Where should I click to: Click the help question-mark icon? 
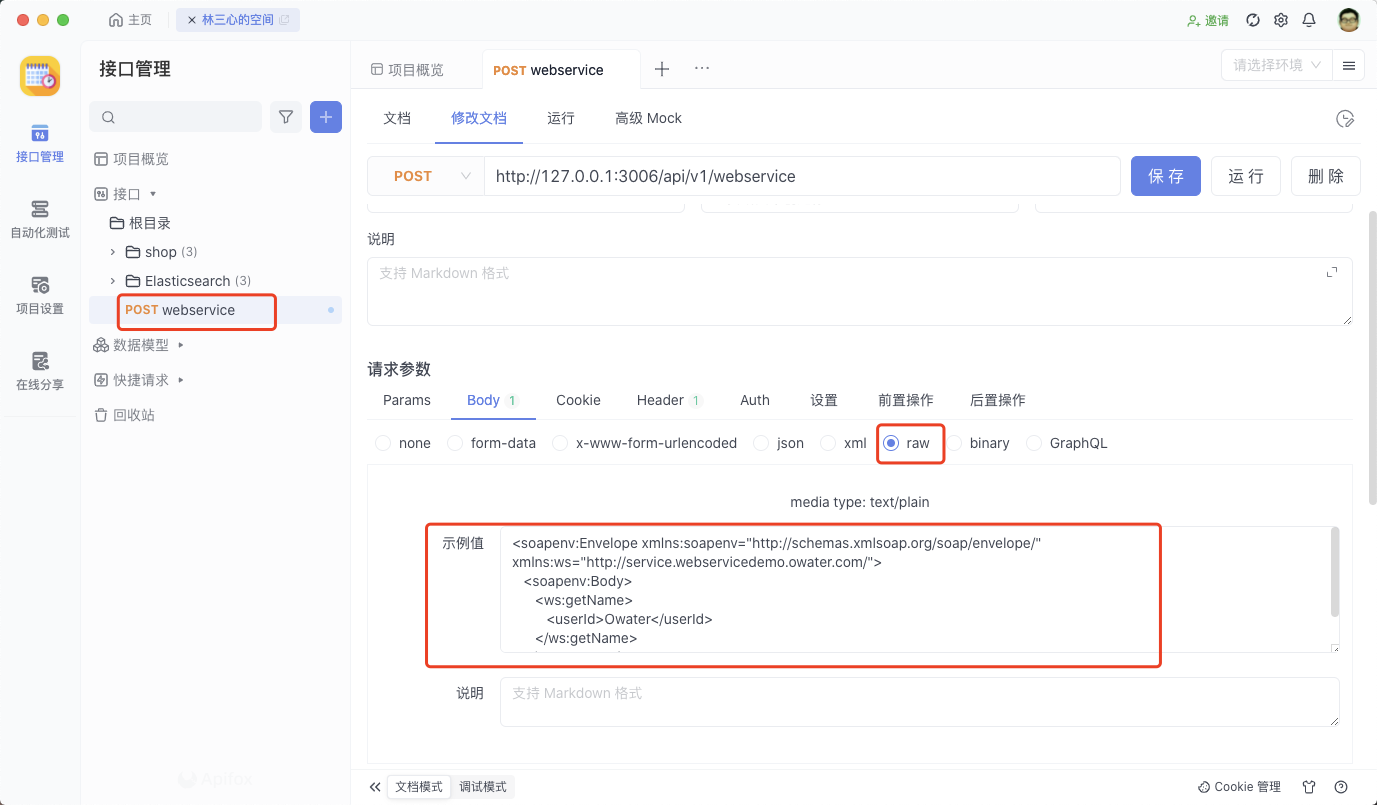[x=1341, y=787]
